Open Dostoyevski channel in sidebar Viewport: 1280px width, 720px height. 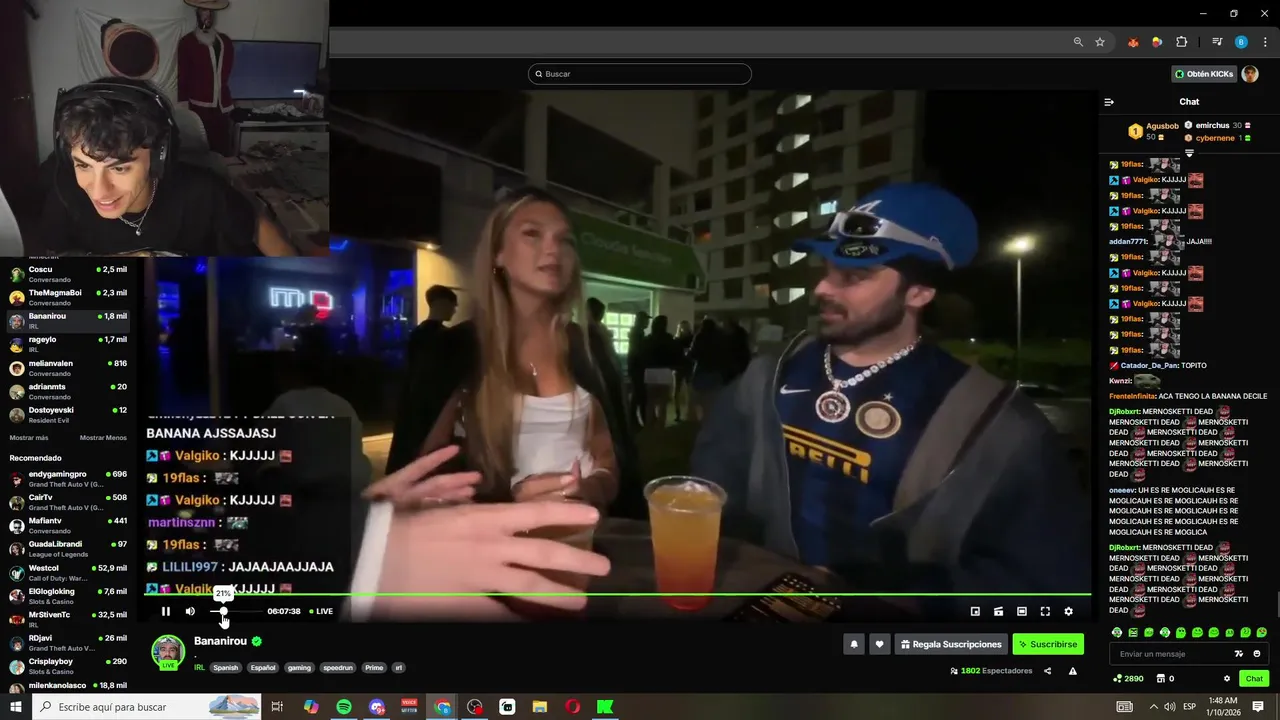tap(68, 415)
